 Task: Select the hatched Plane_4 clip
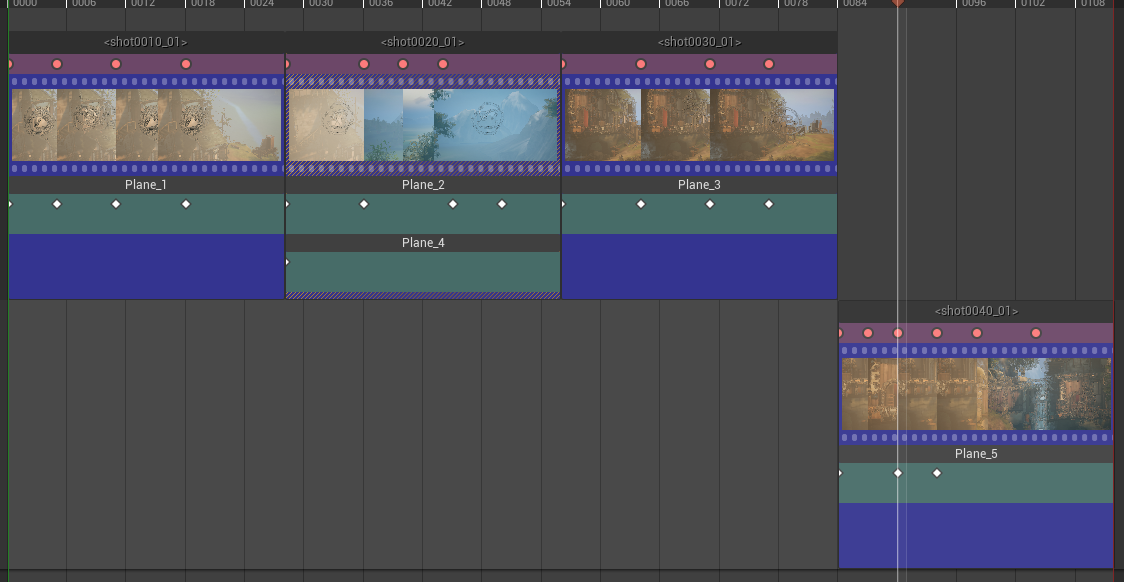point(422,270)
